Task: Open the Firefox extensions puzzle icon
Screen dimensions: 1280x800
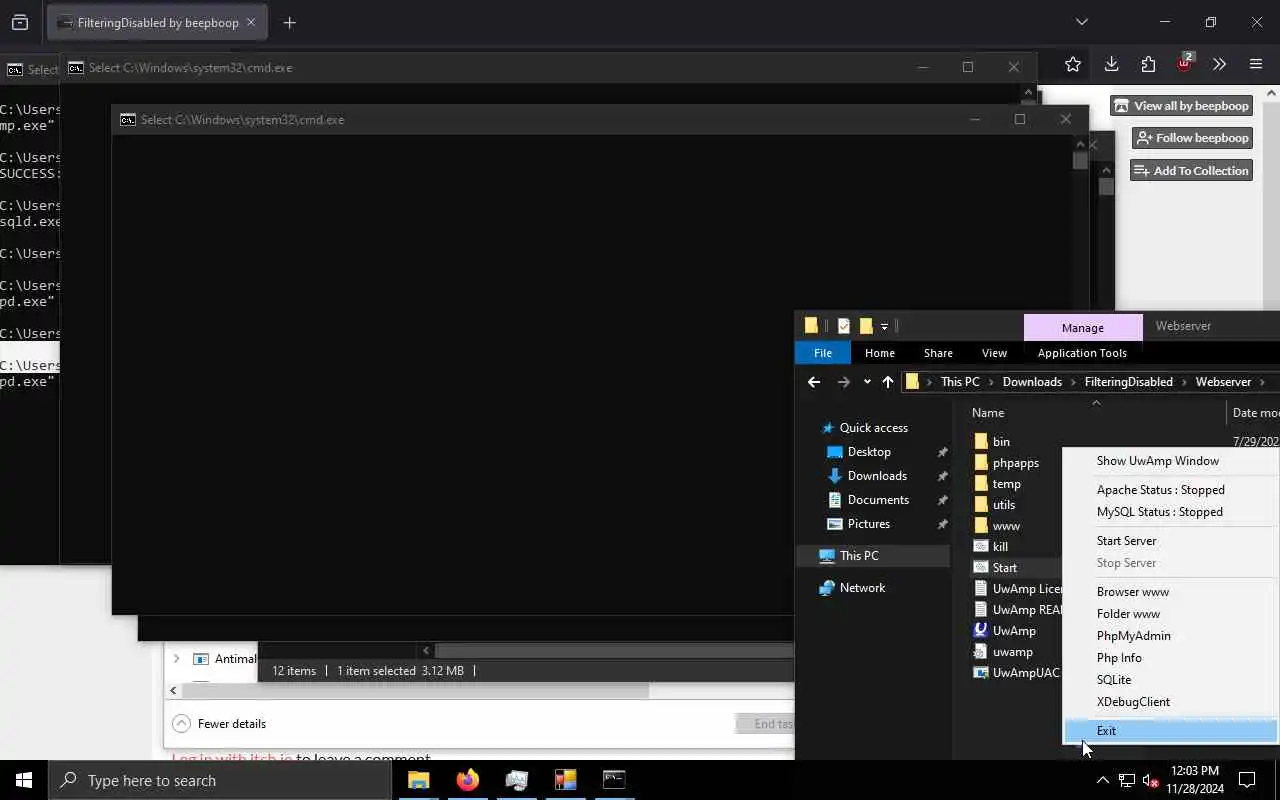Action: [x=1148, y=64]
